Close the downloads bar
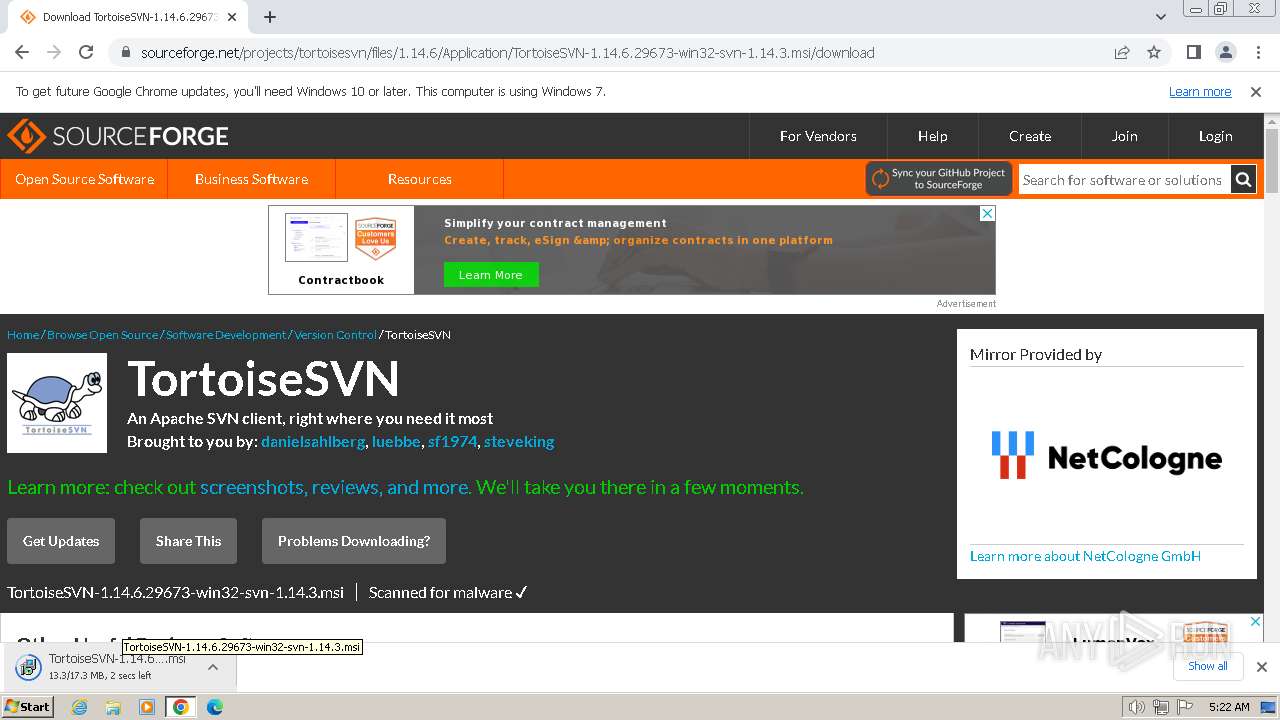The height and width of the screenshot is (720, 1280). 1262,666
